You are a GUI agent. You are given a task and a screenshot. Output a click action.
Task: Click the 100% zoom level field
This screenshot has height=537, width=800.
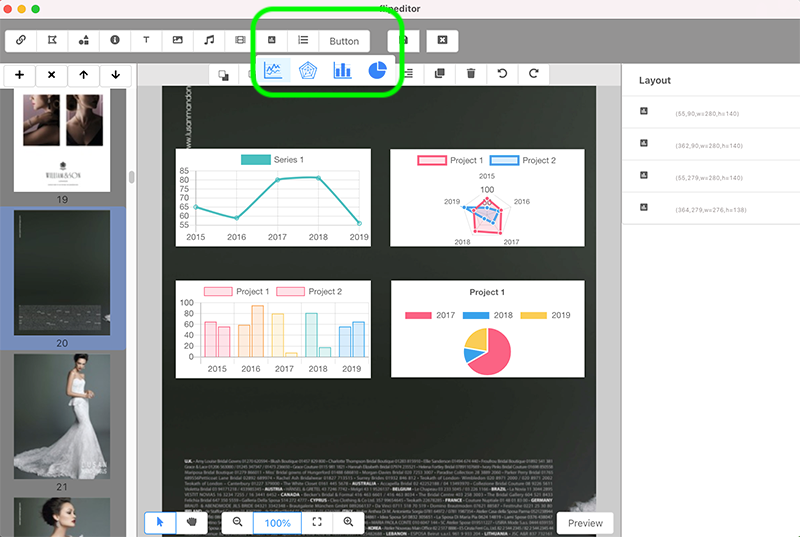[x=278, y=523]
